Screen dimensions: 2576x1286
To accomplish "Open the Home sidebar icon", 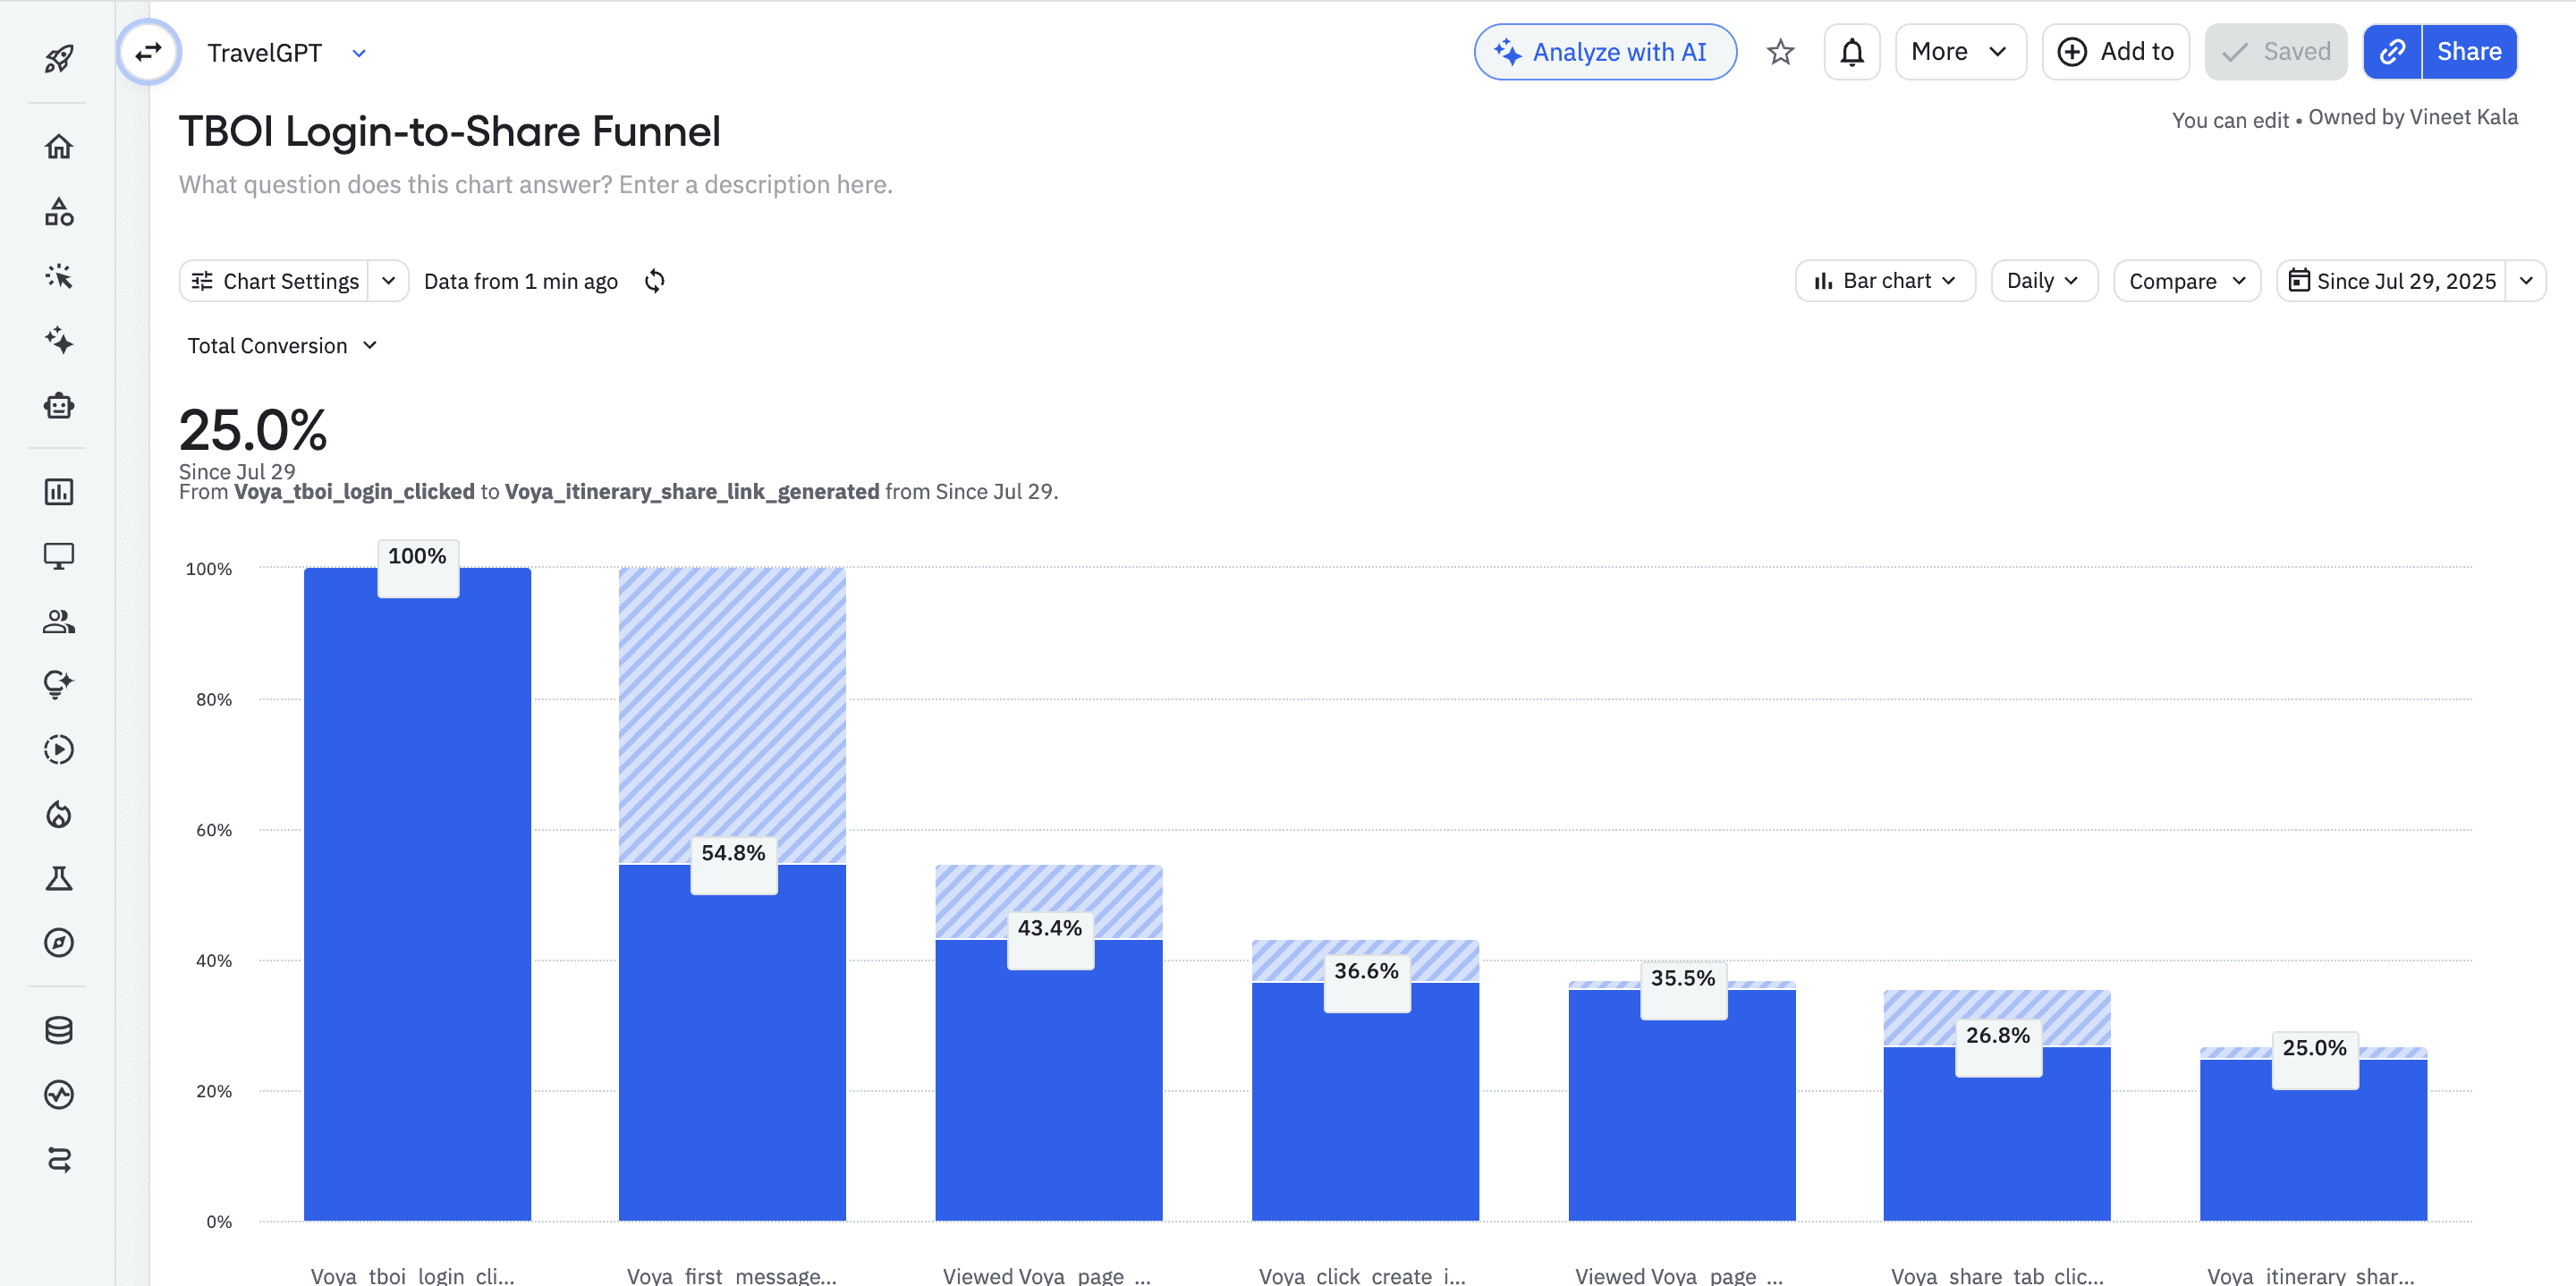I will point(59,146).
